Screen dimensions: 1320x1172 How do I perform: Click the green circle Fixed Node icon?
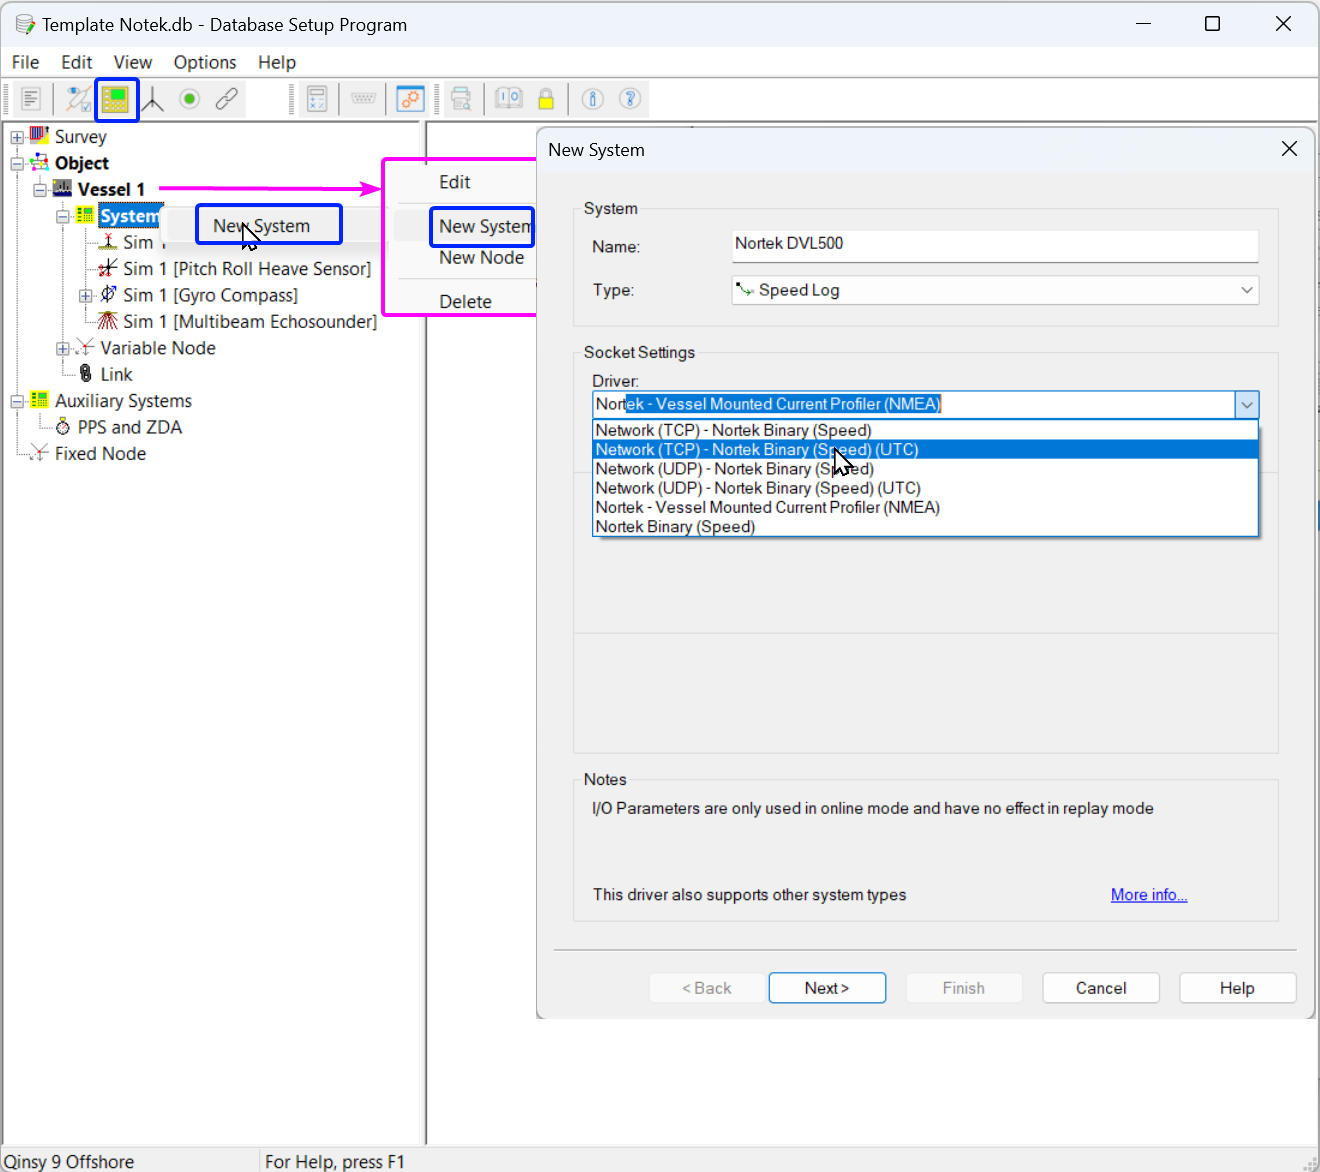[190, 99]
